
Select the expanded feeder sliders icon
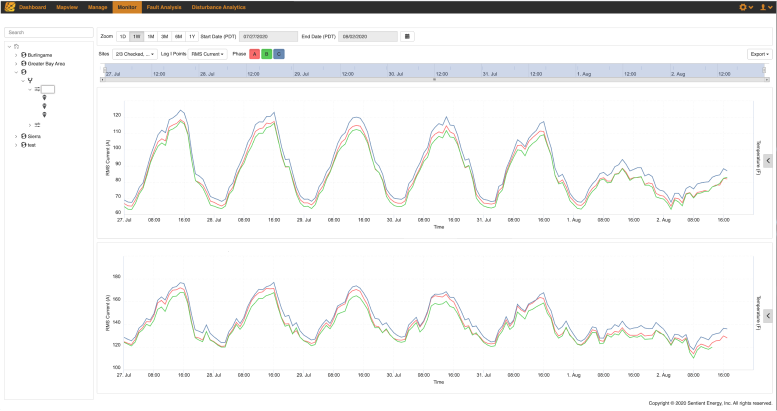coord(37,89)
